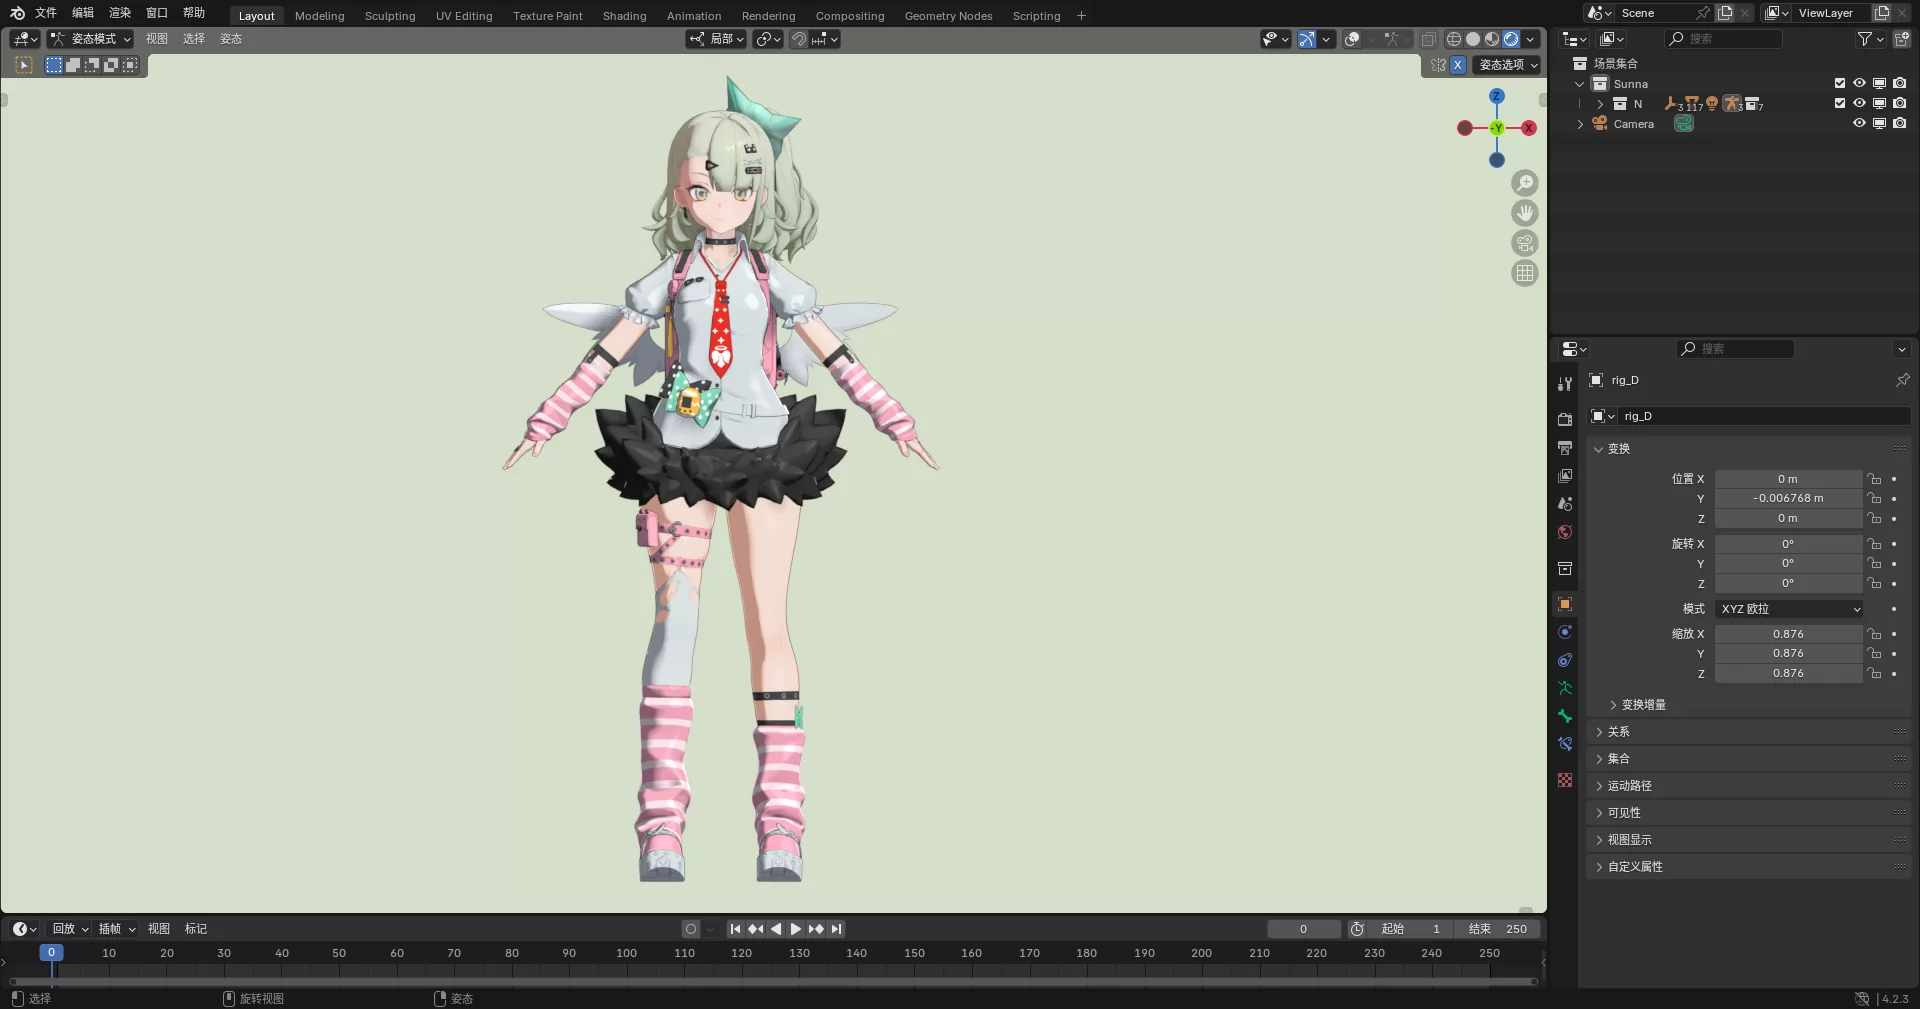Click the 缩放 X scale value field

1789,633
